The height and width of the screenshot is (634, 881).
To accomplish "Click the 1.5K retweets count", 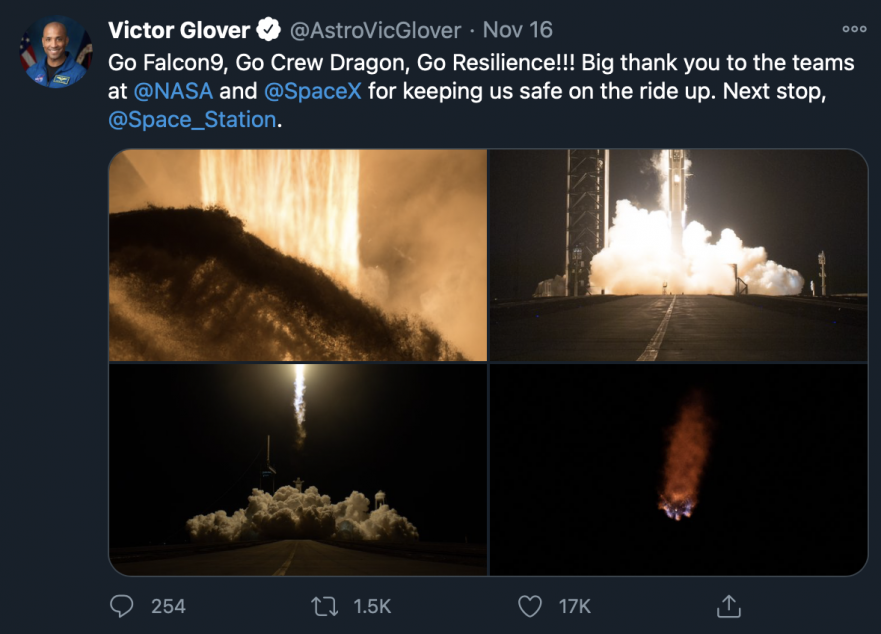I will pos(372,606).
